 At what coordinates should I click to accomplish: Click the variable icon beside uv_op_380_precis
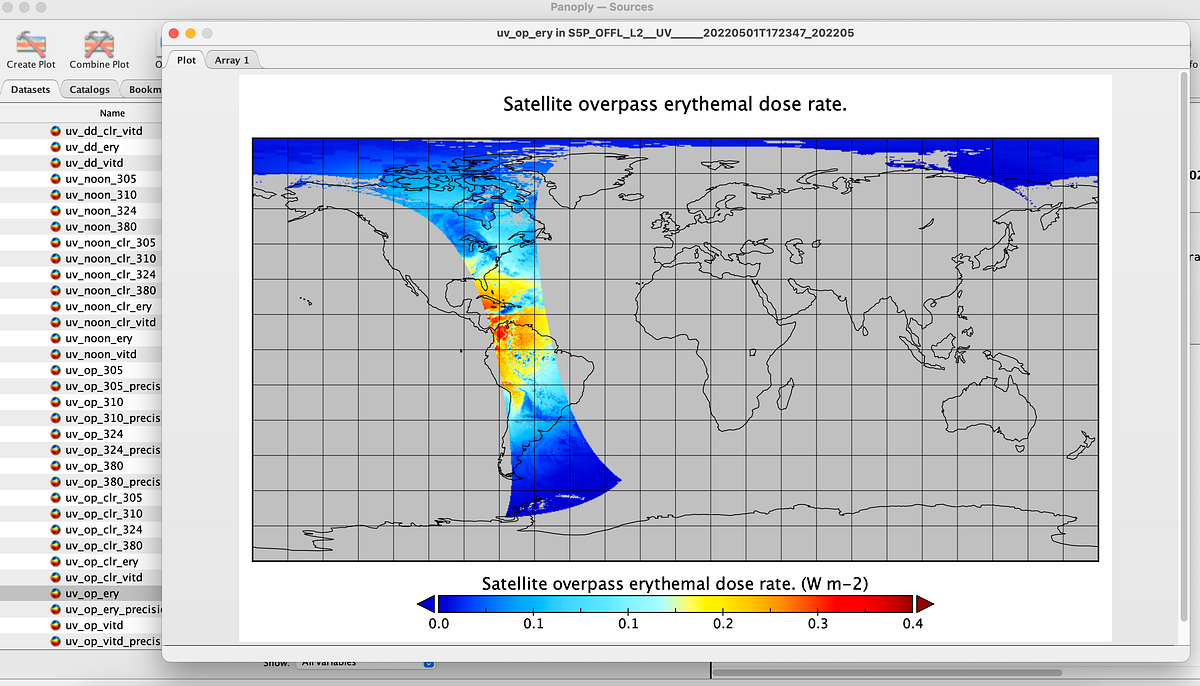tap(54, 482)
